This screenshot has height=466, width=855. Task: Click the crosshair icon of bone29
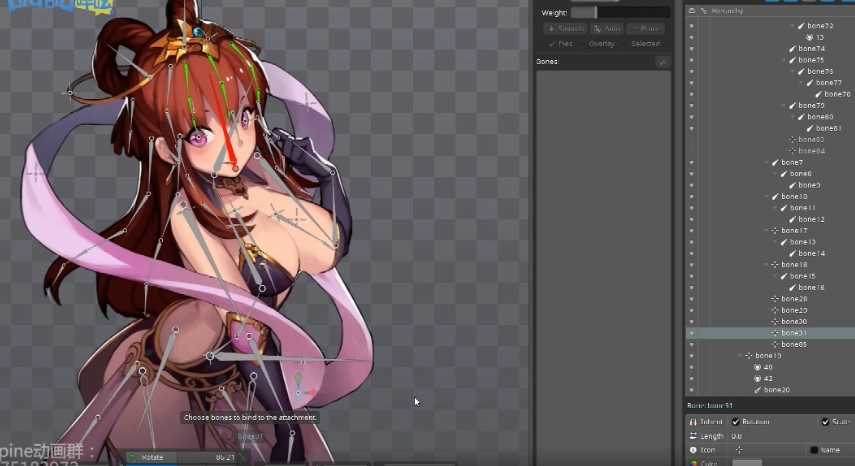coord(775,310)
